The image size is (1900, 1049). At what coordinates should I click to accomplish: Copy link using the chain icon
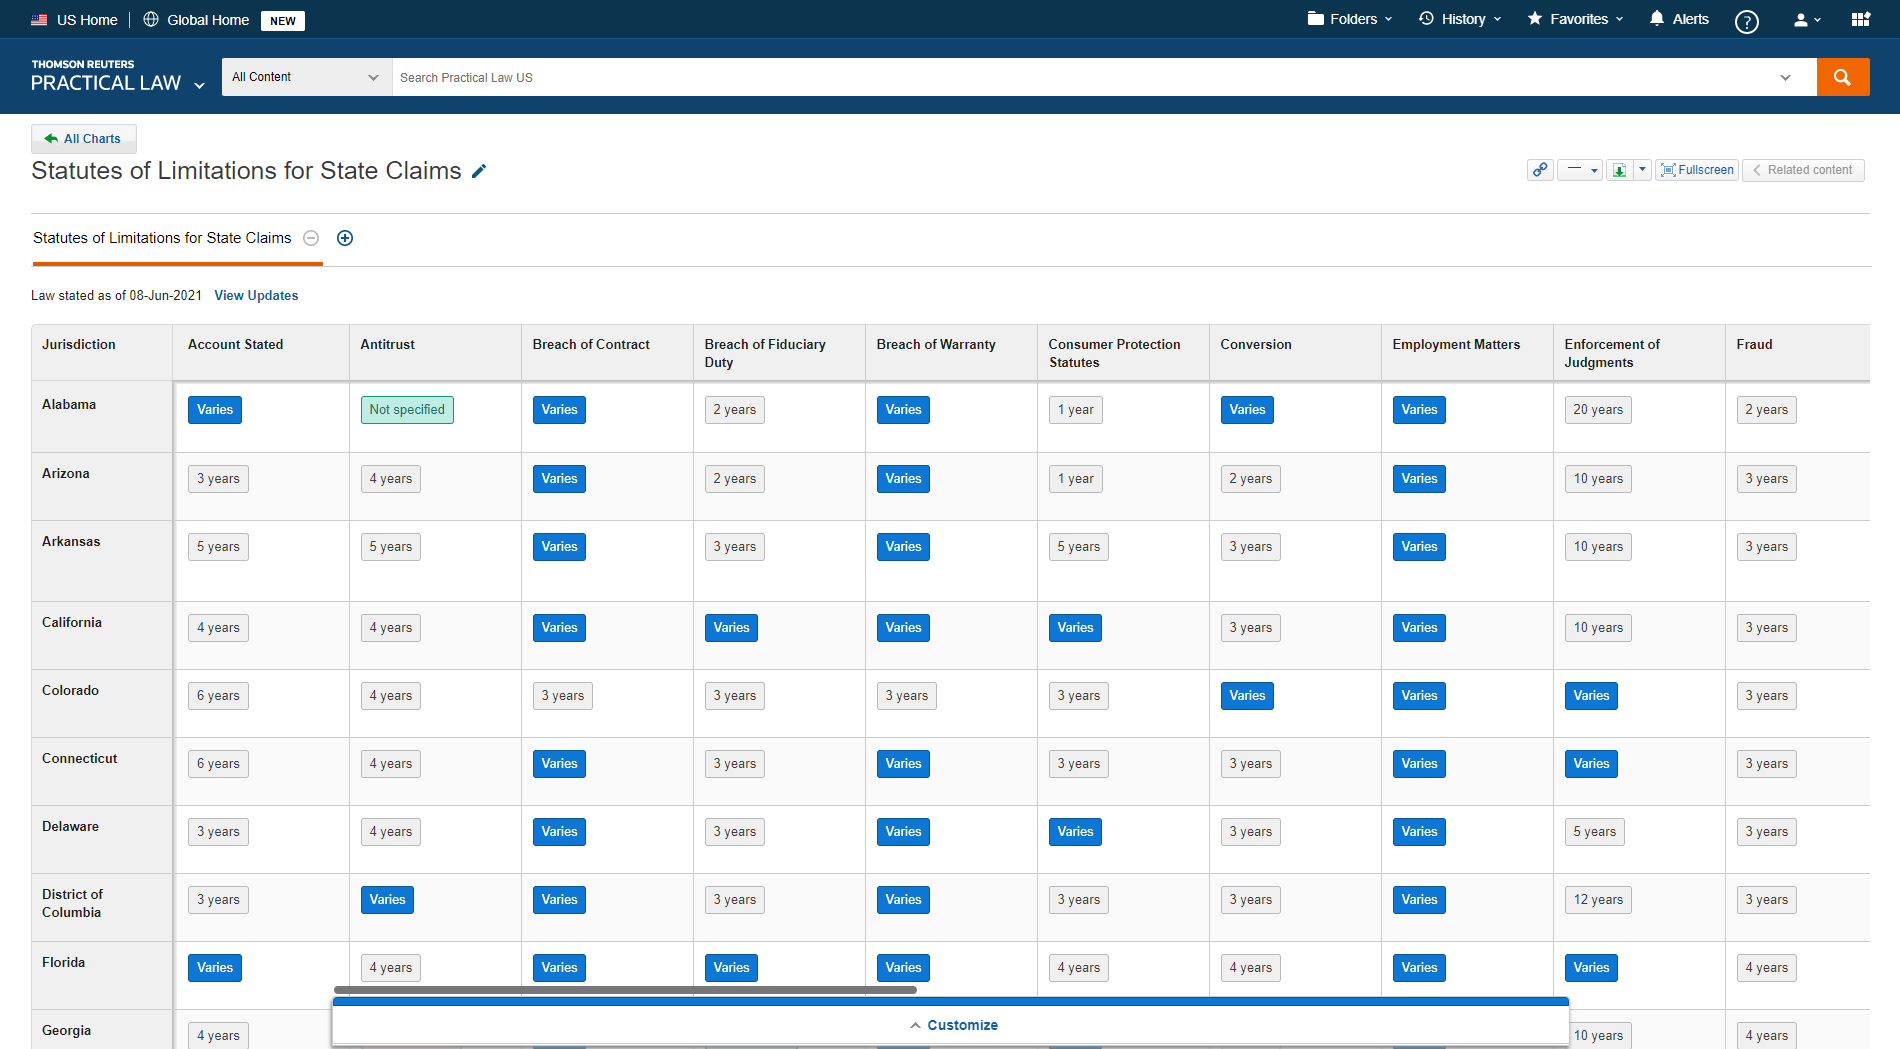tap(1540, 170)
